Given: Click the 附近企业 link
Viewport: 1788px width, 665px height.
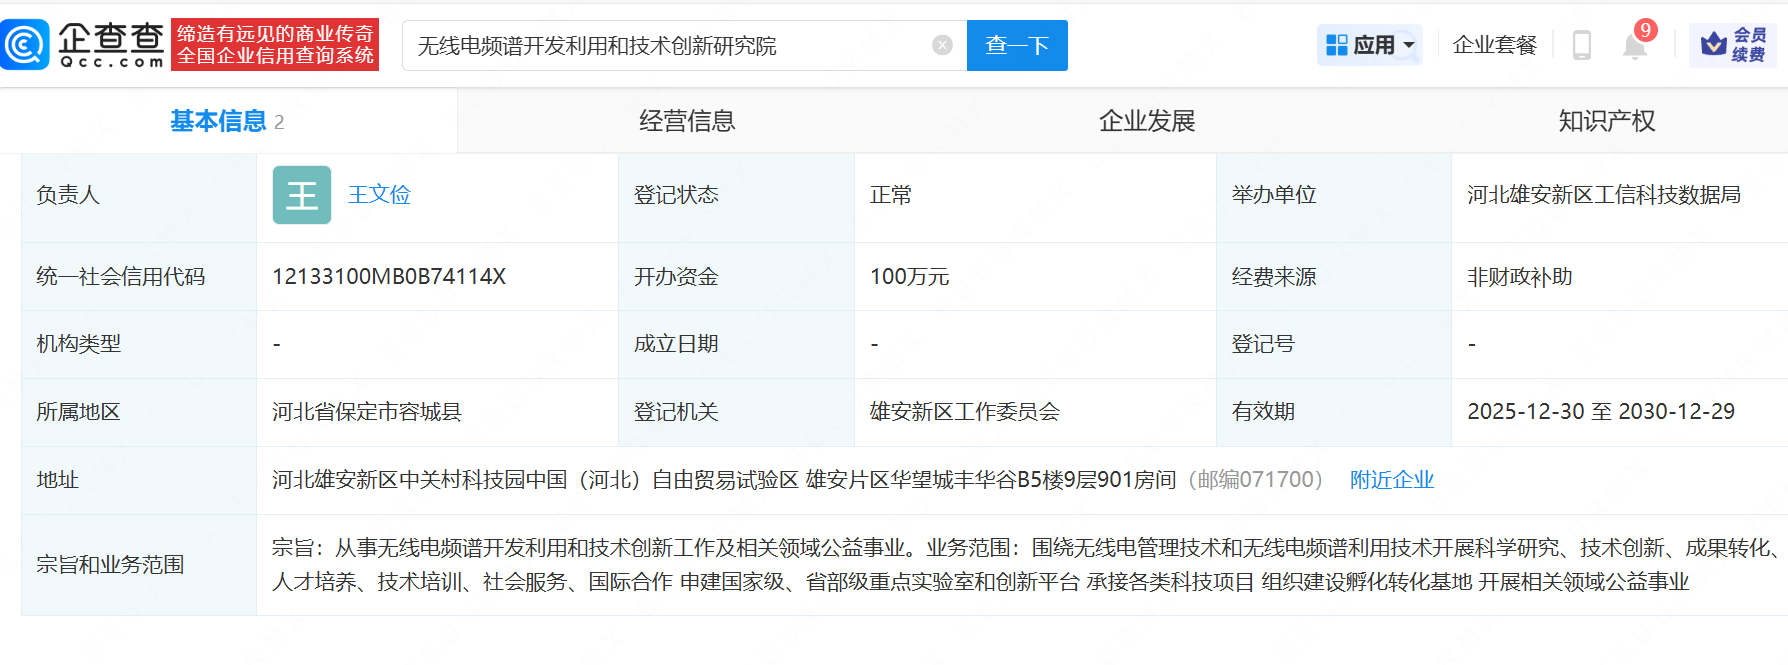Looking at the screenshot, I should coord(1391,480).
